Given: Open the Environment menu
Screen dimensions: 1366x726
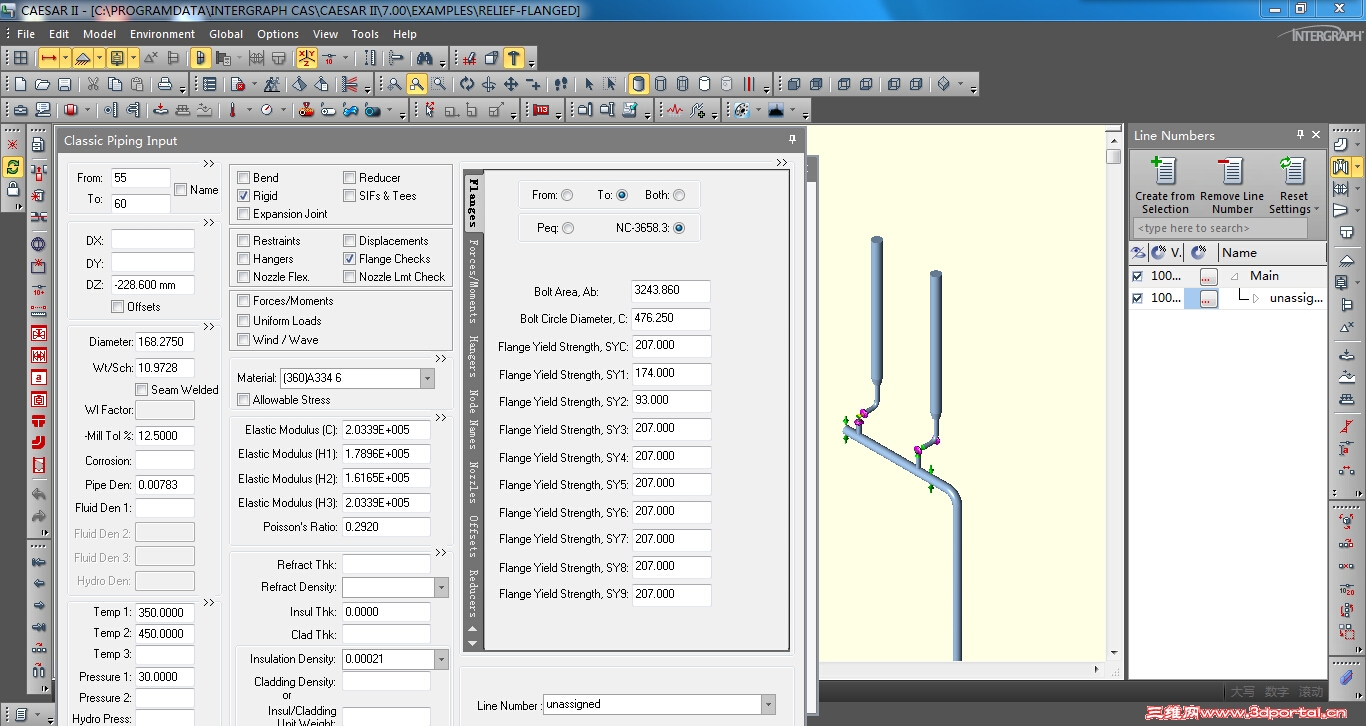Looking at the screenshot, I should click(x=162, y=34).
